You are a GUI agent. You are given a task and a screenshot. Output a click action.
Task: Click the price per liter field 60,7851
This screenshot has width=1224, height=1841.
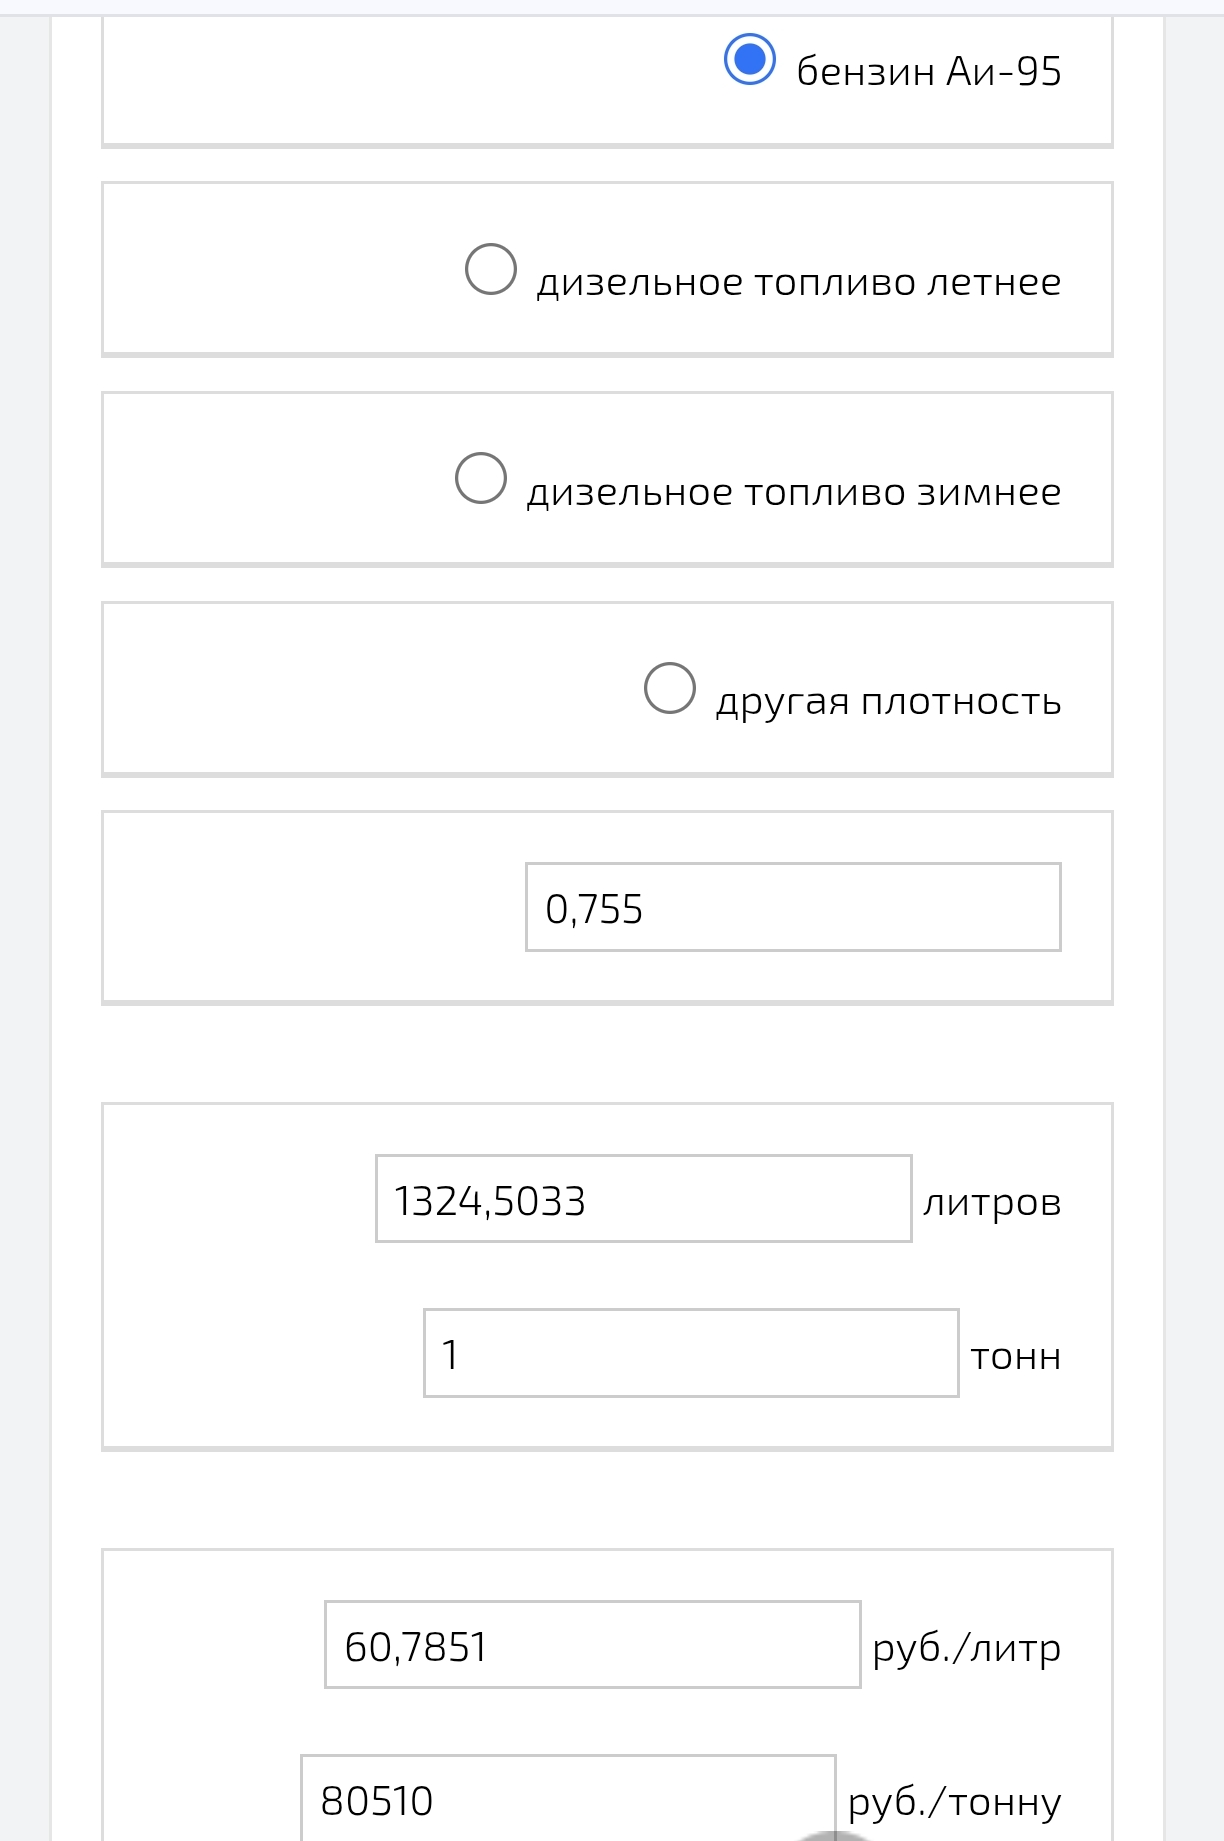tap(592, 1645)
